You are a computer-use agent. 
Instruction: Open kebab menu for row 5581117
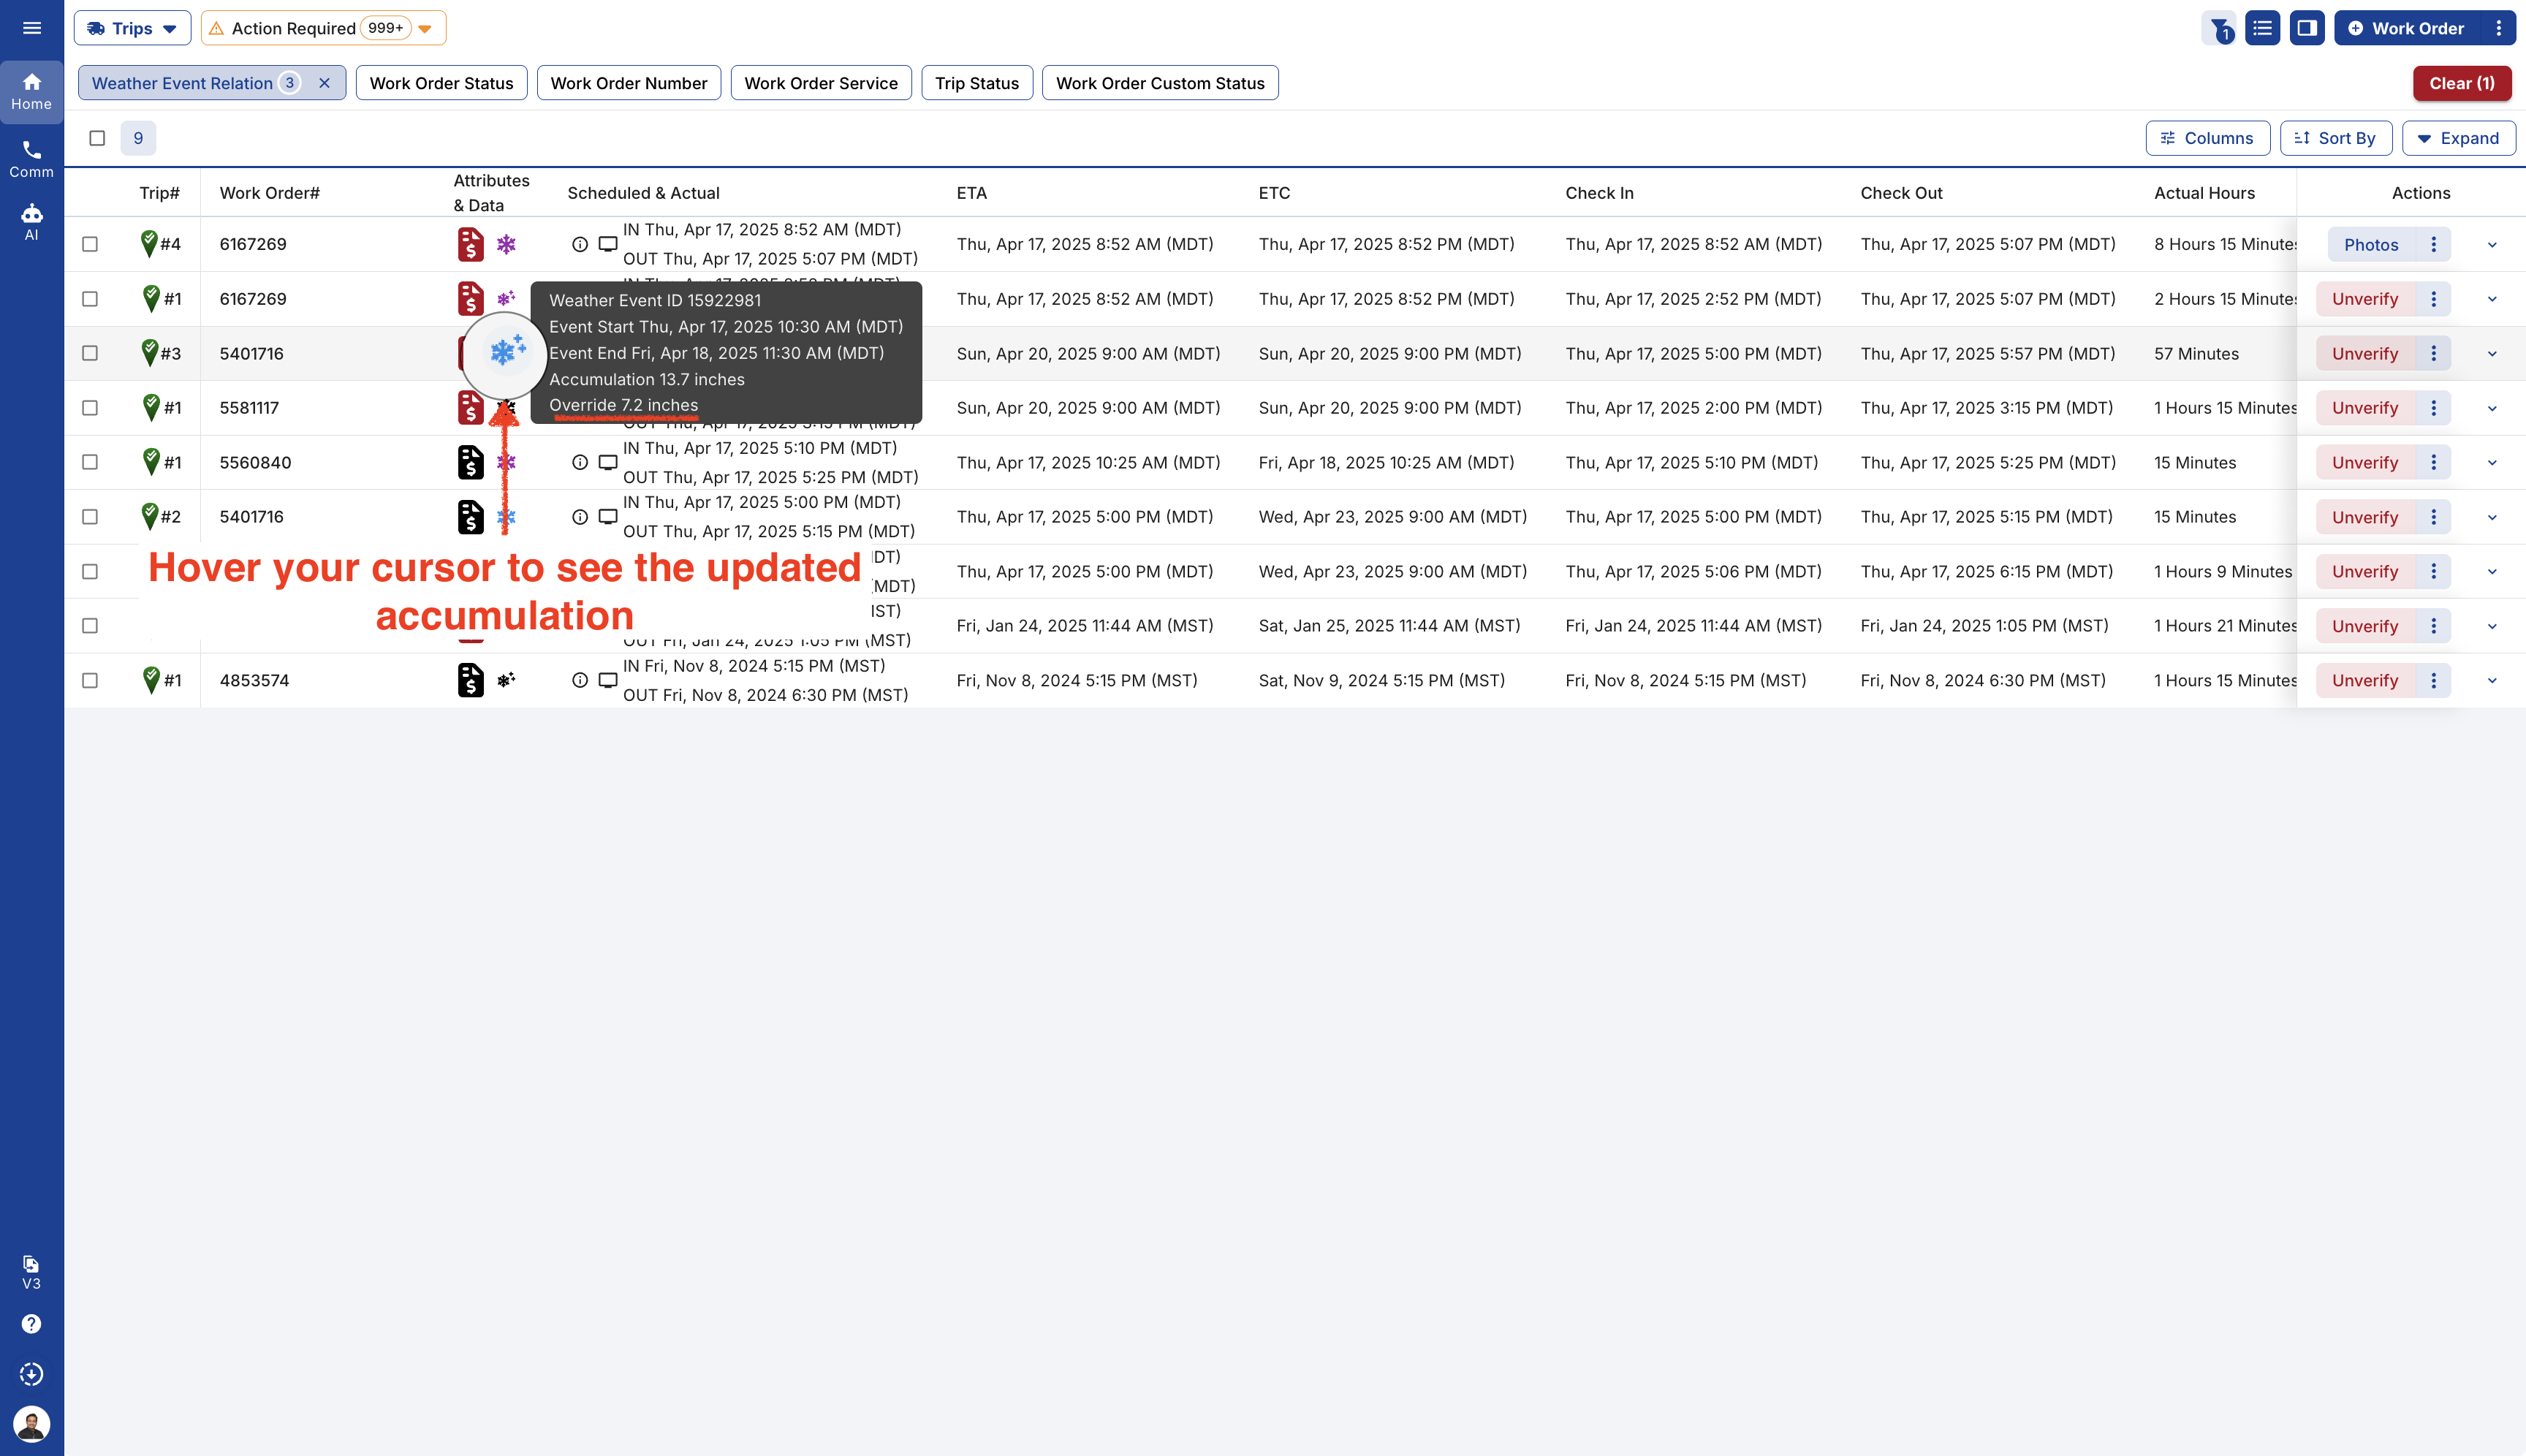2433,408
